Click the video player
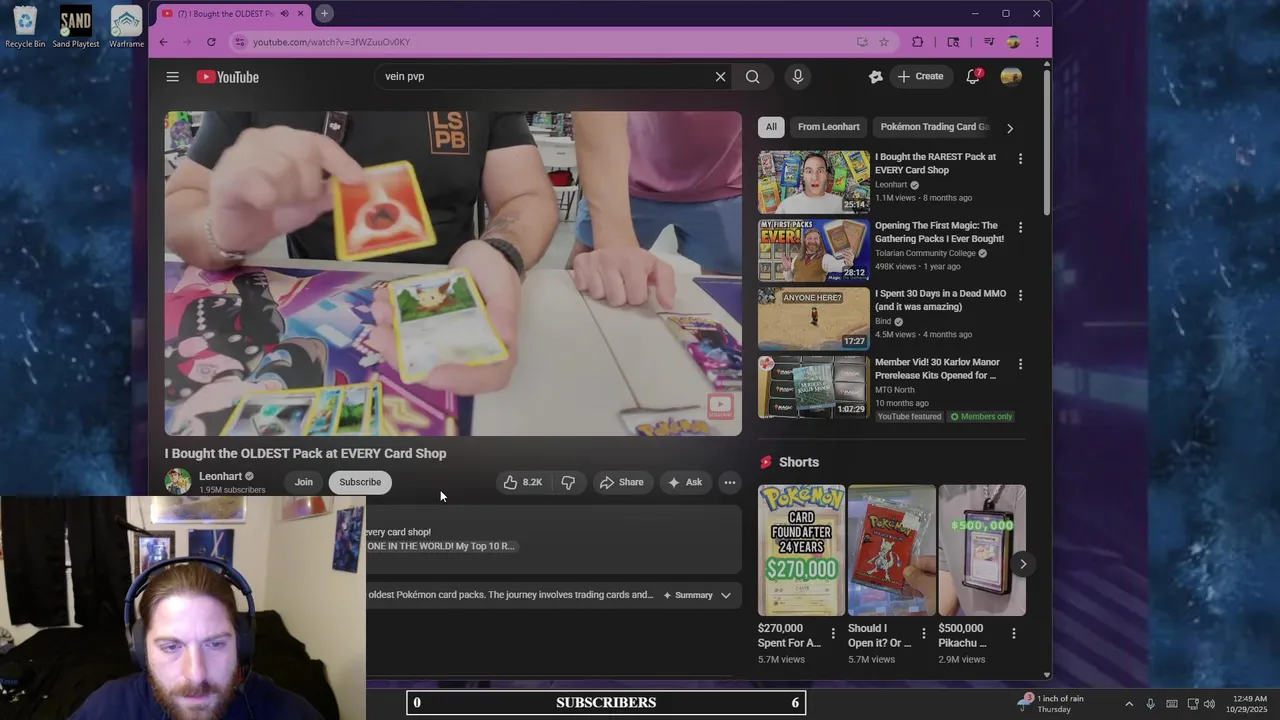Screen dimensions: 1280x720 pos(453,273)
